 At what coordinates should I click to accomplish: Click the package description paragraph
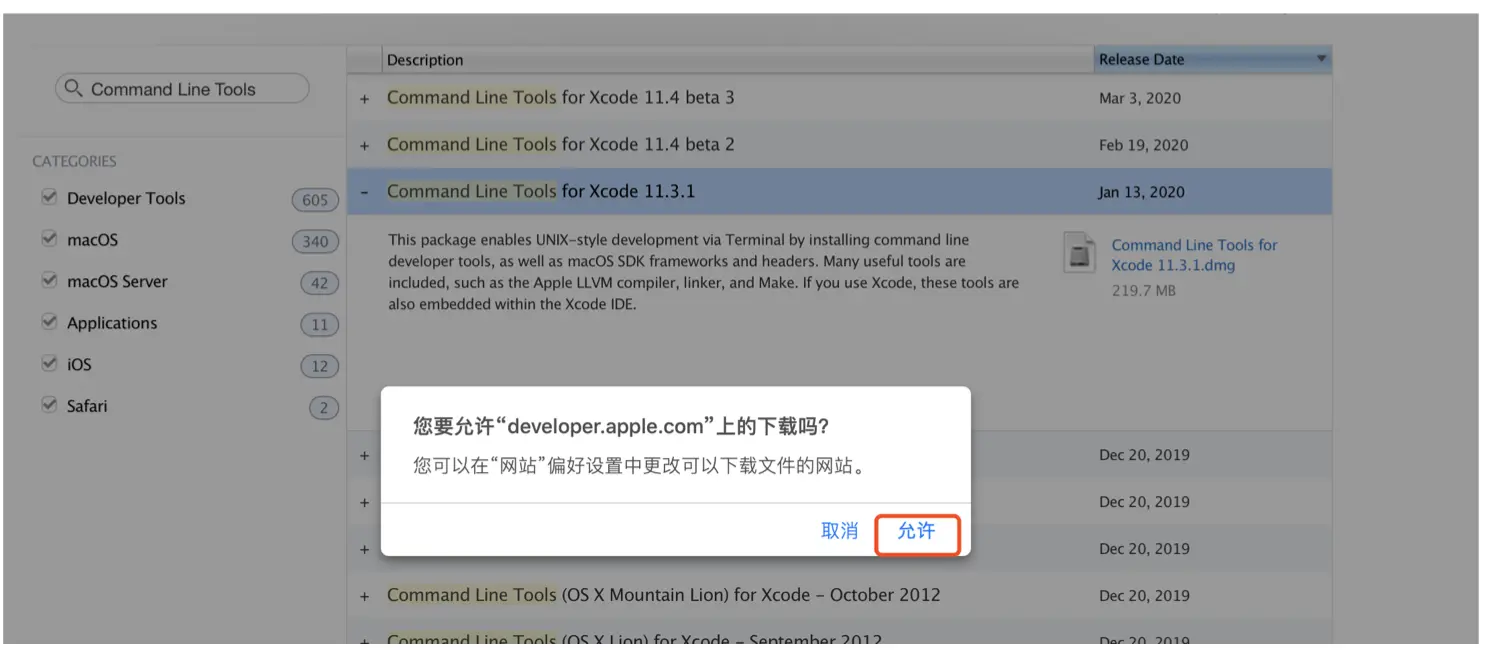point(703,272)
